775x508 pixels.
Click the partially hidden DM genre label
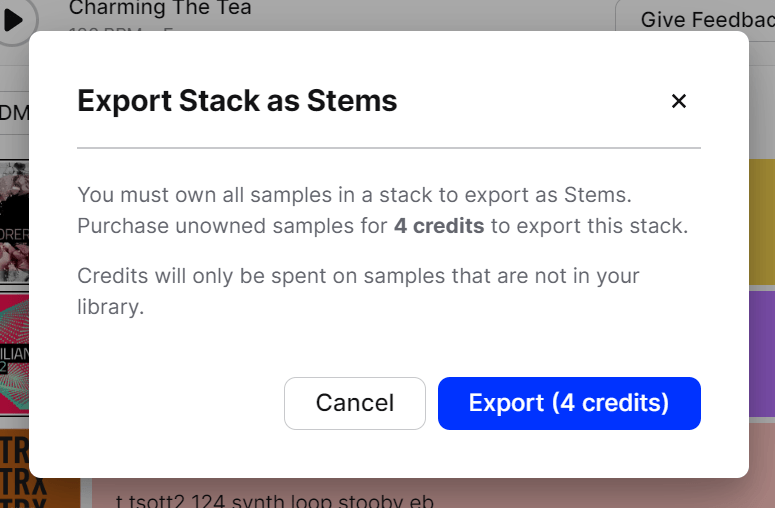[14, 113]
